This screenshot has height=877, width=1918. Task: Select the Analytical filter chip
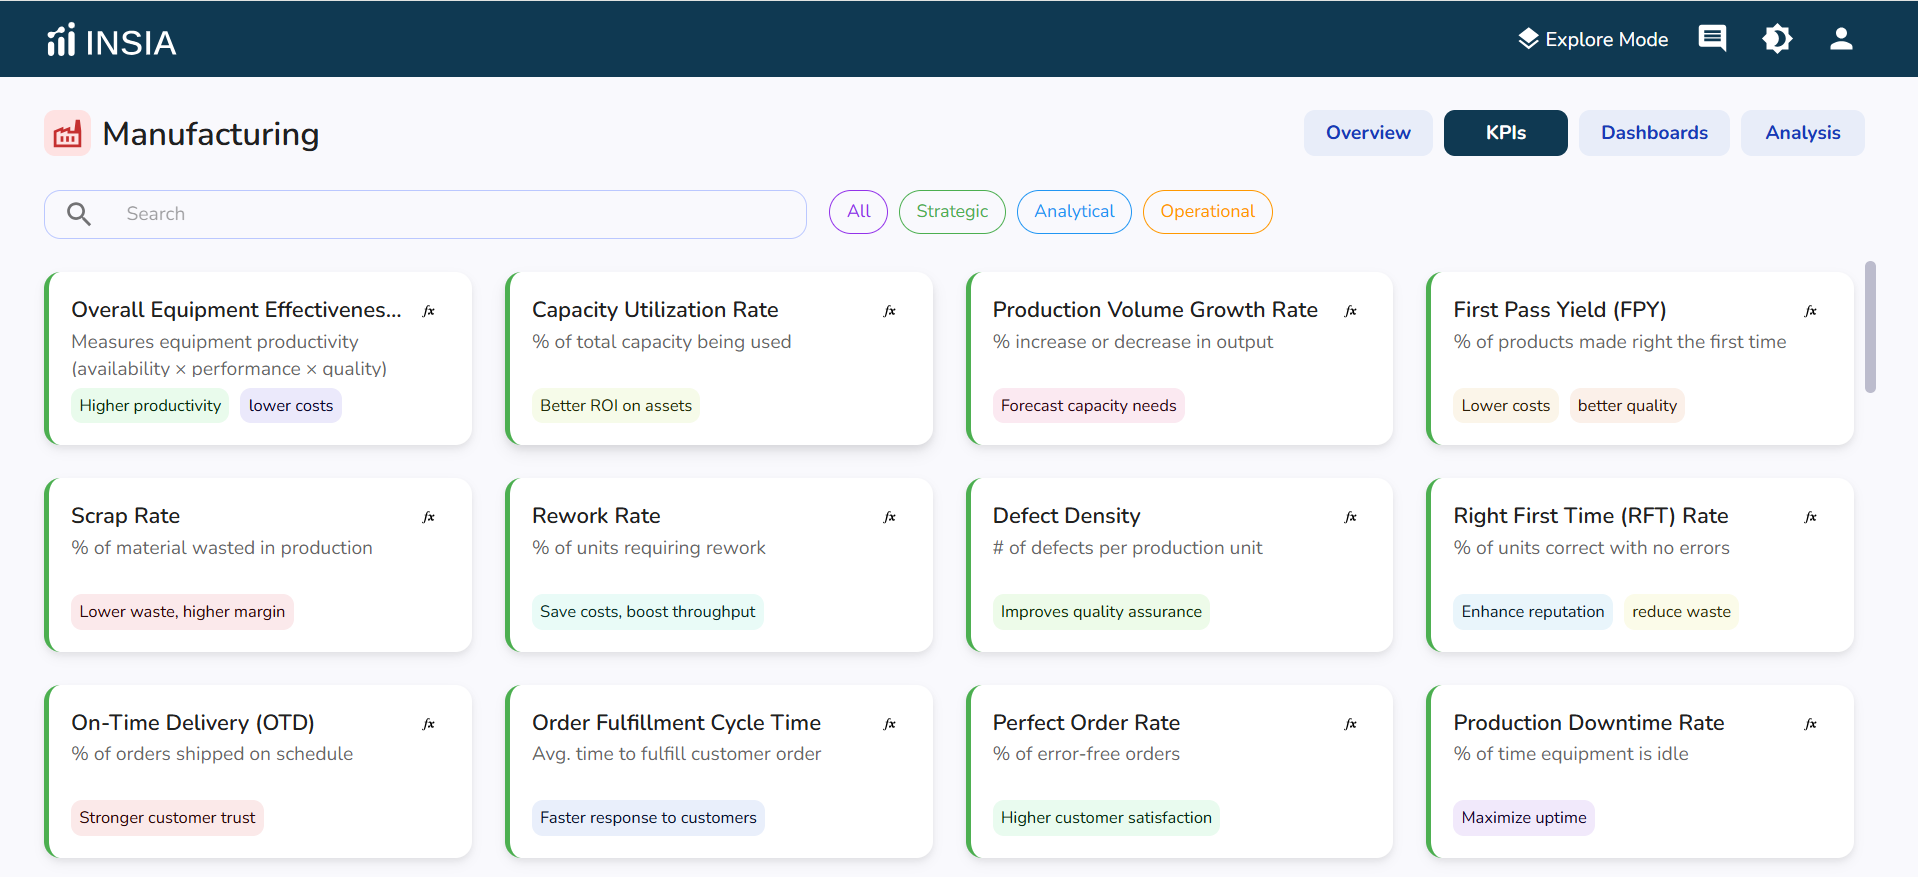point(1074,212)
